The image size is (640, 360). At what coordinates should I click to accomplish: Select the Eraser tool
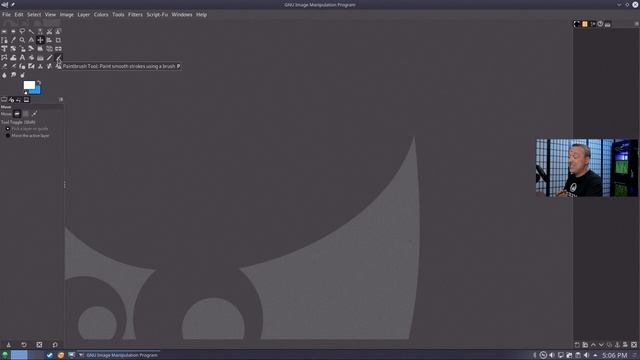(x=4, y=66)
